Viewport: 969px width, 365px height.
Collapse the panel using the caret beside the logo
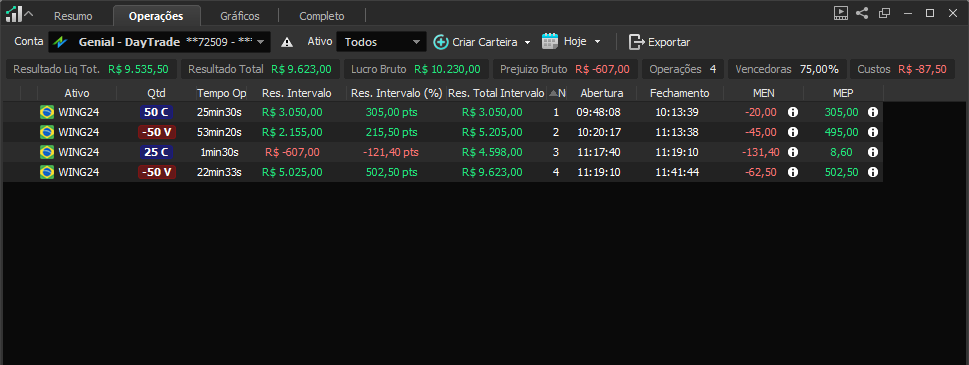29,14
